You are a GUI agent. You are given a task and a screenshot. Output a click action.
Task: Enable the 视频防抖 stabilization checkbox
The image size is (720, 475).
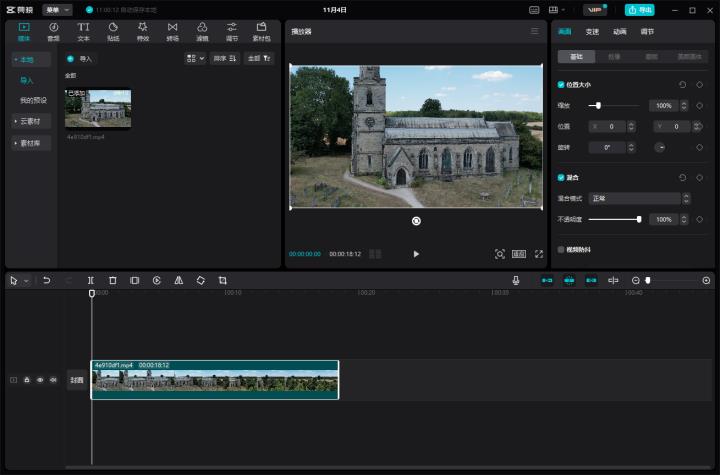tap(561, 250)
